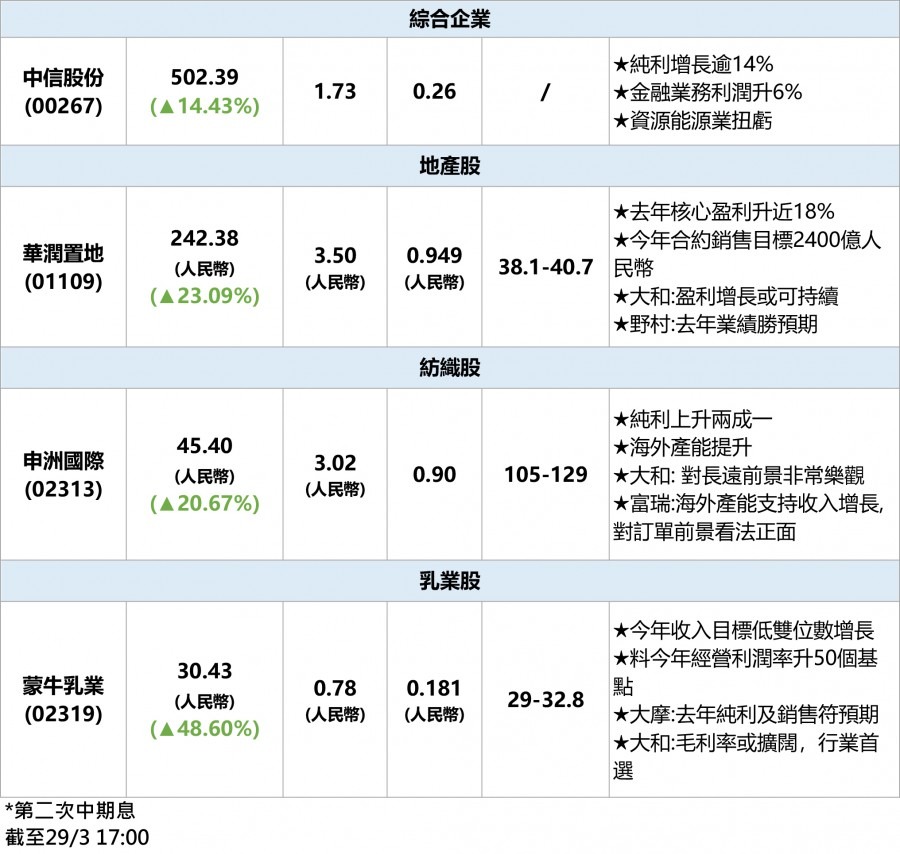This screenshot has width=900, height=854.
Task: Select the 38.1-40.7 target price range
Action: click(x=545, y=267)
